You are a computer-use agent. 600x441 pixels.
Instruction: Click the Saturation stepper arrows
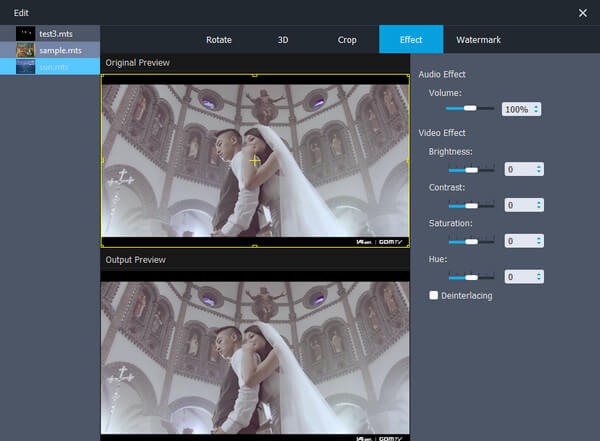point(539,241)
